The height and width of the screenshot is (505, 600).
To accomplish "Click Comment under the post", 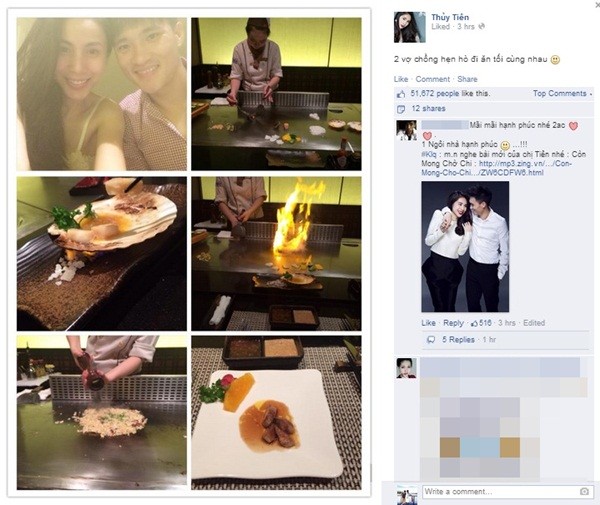I will (432, 79).
